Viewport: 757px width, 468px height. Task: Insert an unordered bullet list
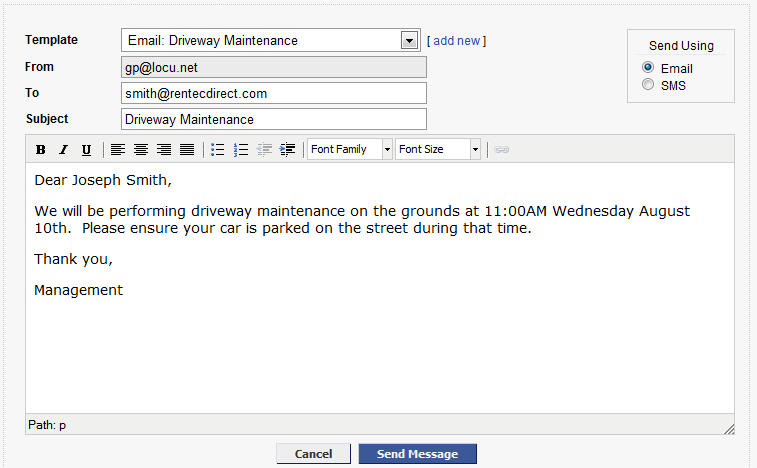coord(218,150)
